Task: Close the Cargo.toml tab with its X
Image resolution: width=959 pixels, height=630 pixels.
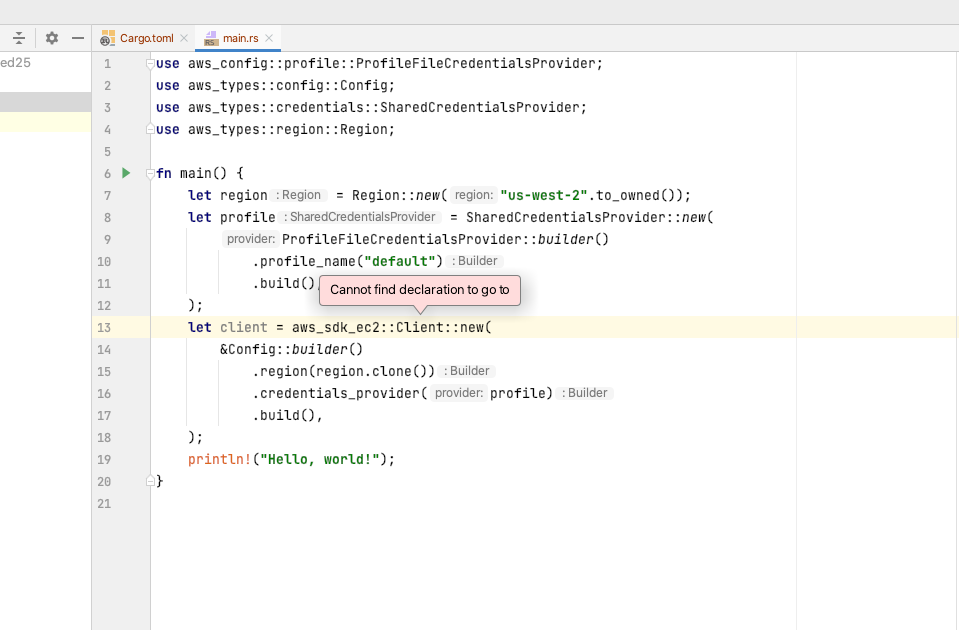Action: click(x=184, y=37)
